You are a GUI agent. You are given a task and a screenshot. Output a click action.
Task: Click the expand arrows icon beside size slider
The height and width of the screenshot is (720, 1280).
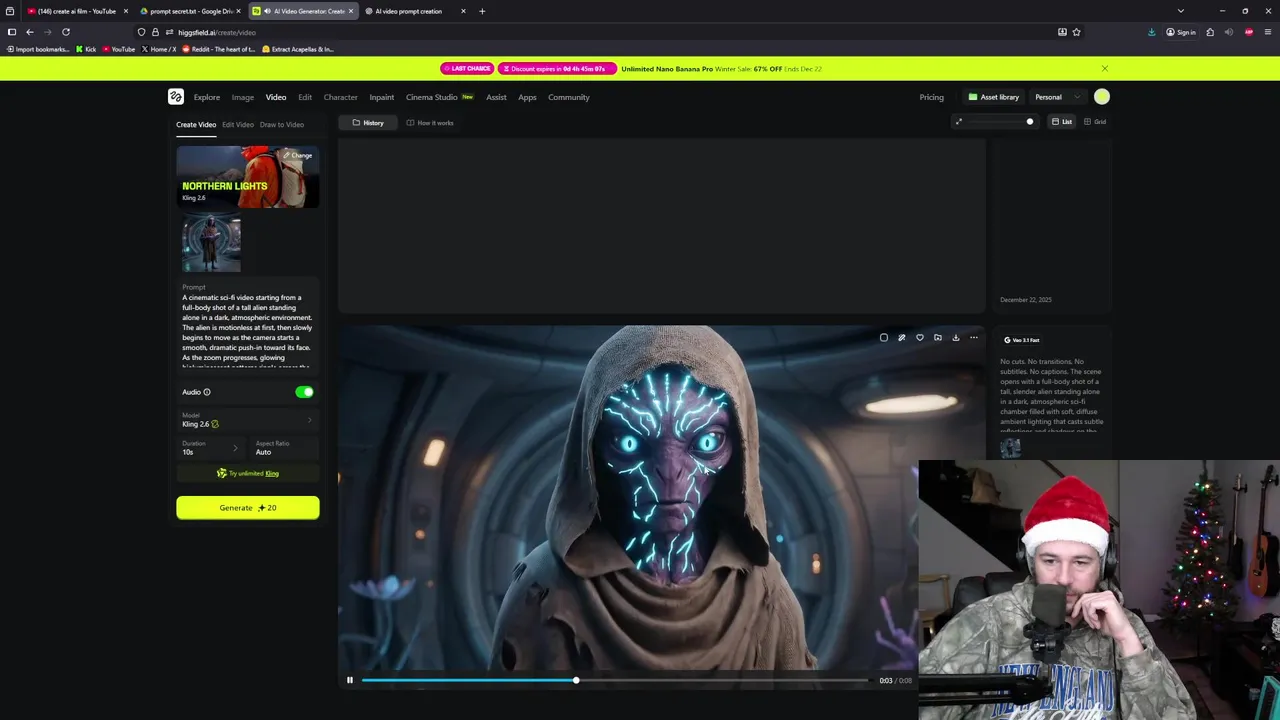(958, 122)
